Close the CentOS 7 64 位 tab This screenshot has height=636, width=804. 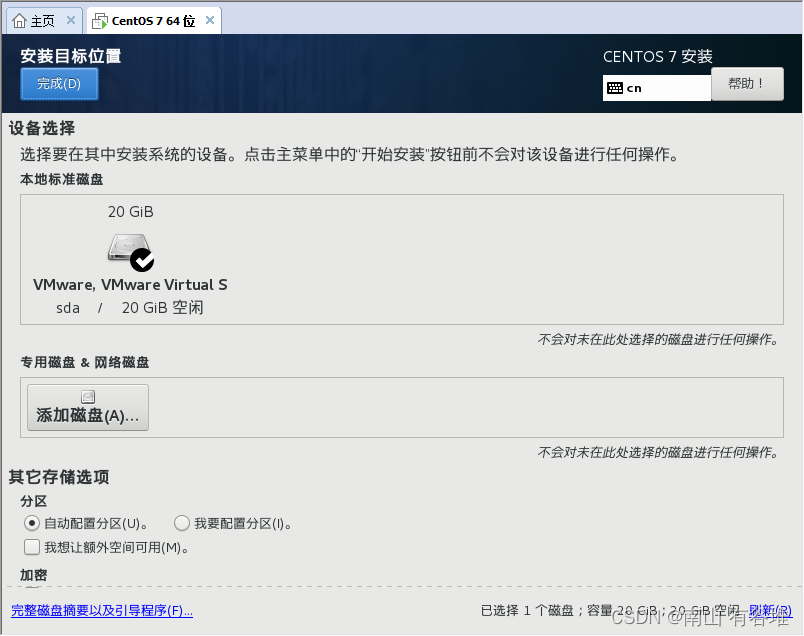[x=210, y=20]
